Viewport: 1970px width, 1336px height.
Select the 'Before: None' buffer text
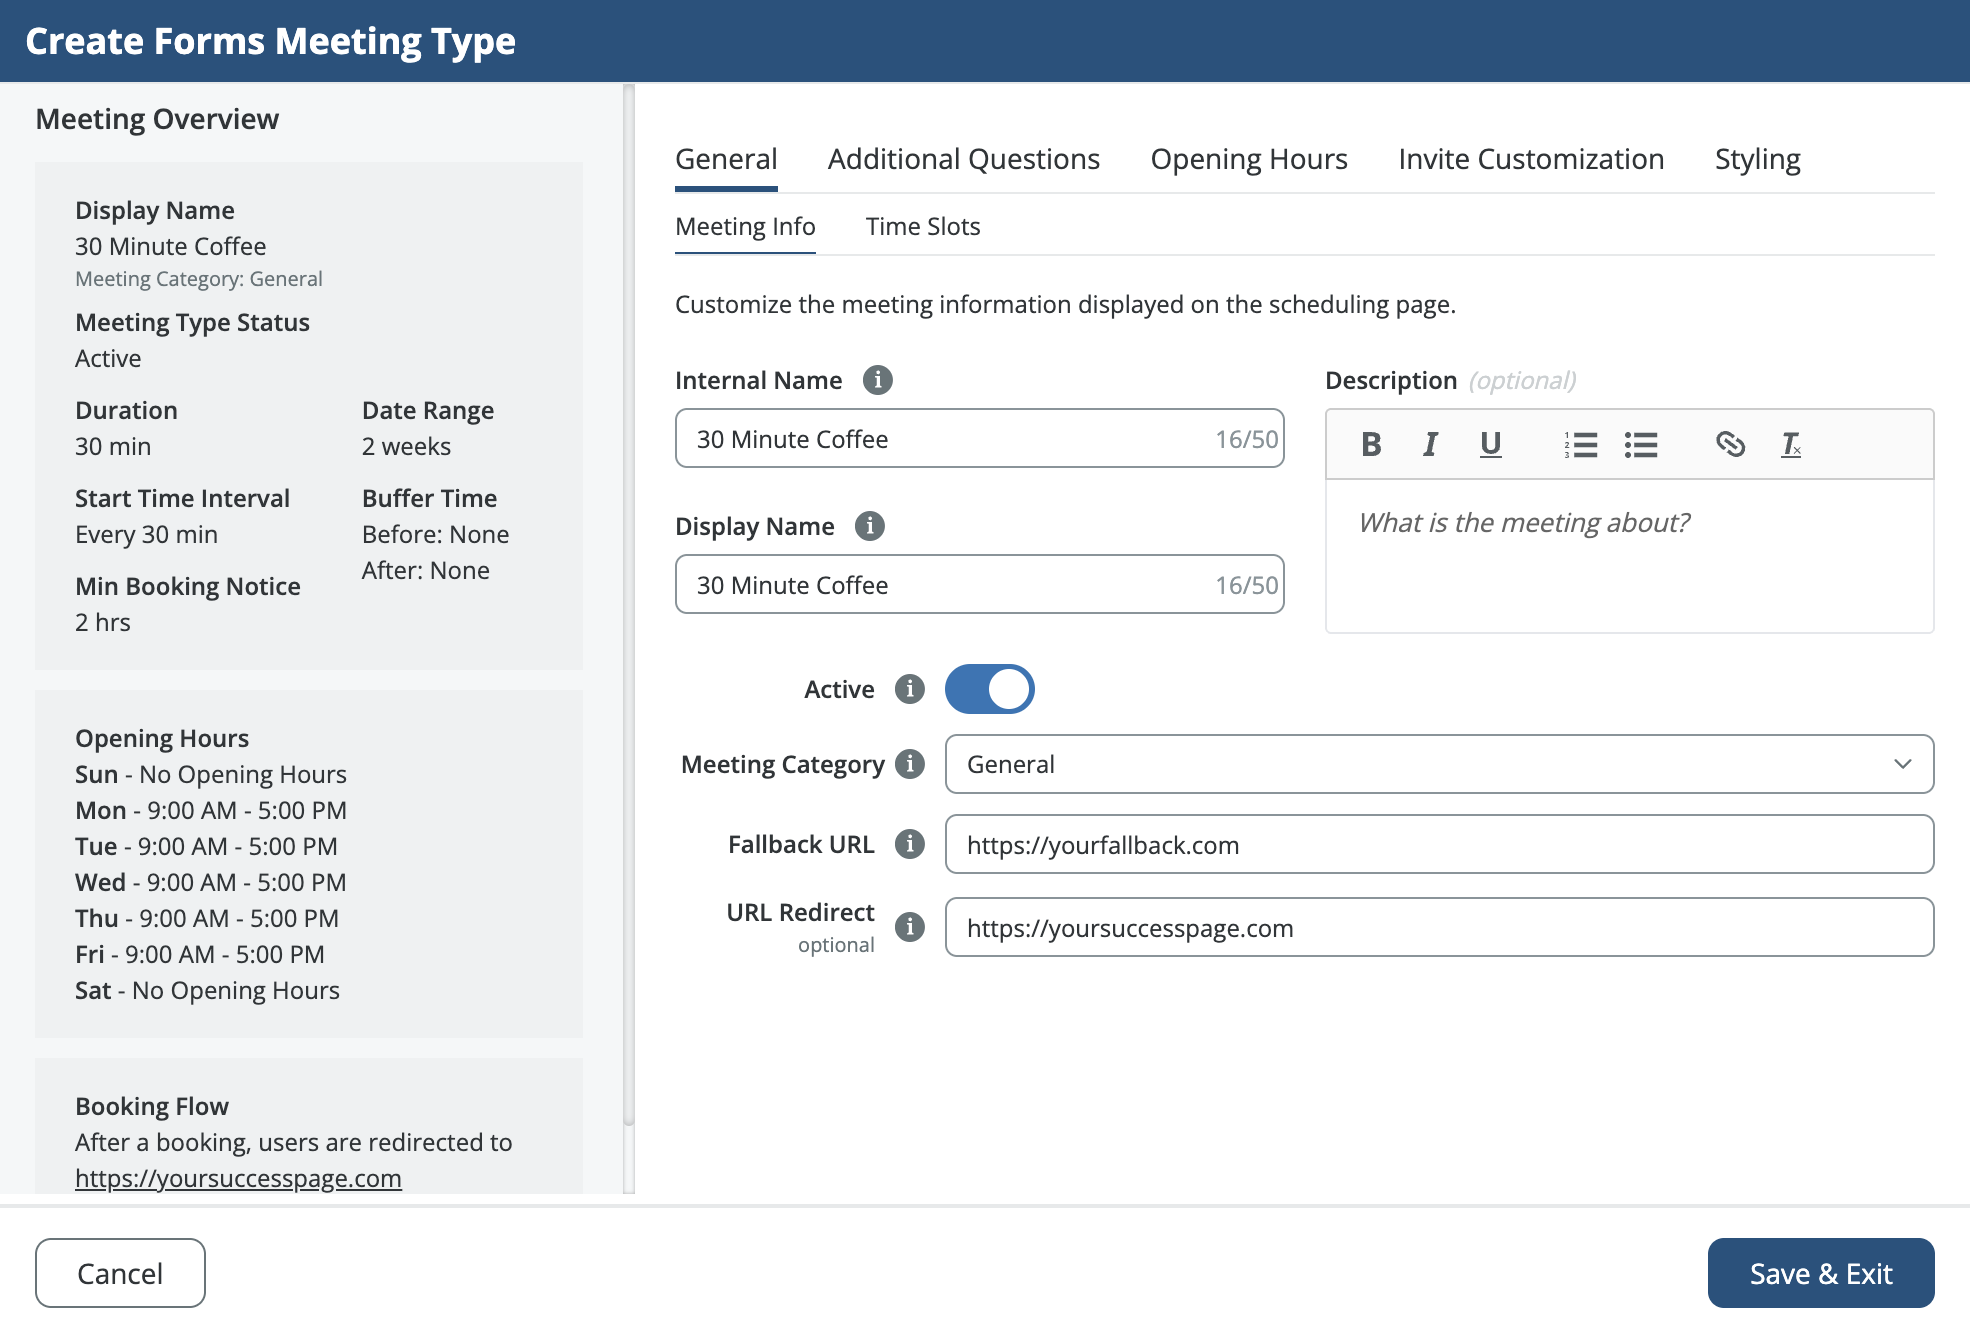click(435, 534)
